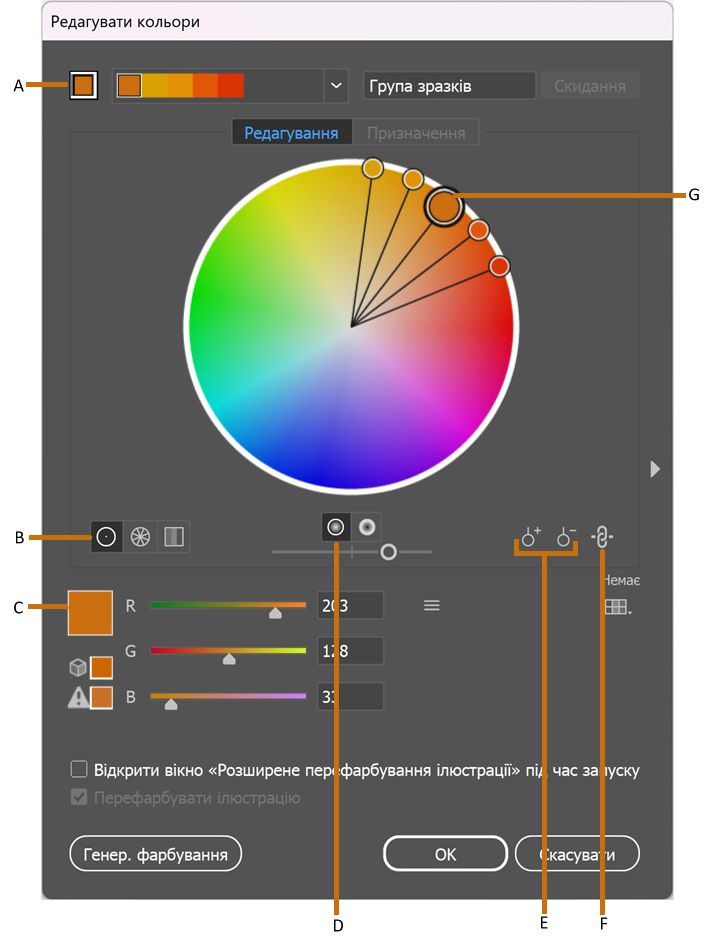Viewport: 723px width, 949px height.
Task: Open the swatch library limit grid dropdown
Action: 616,607
